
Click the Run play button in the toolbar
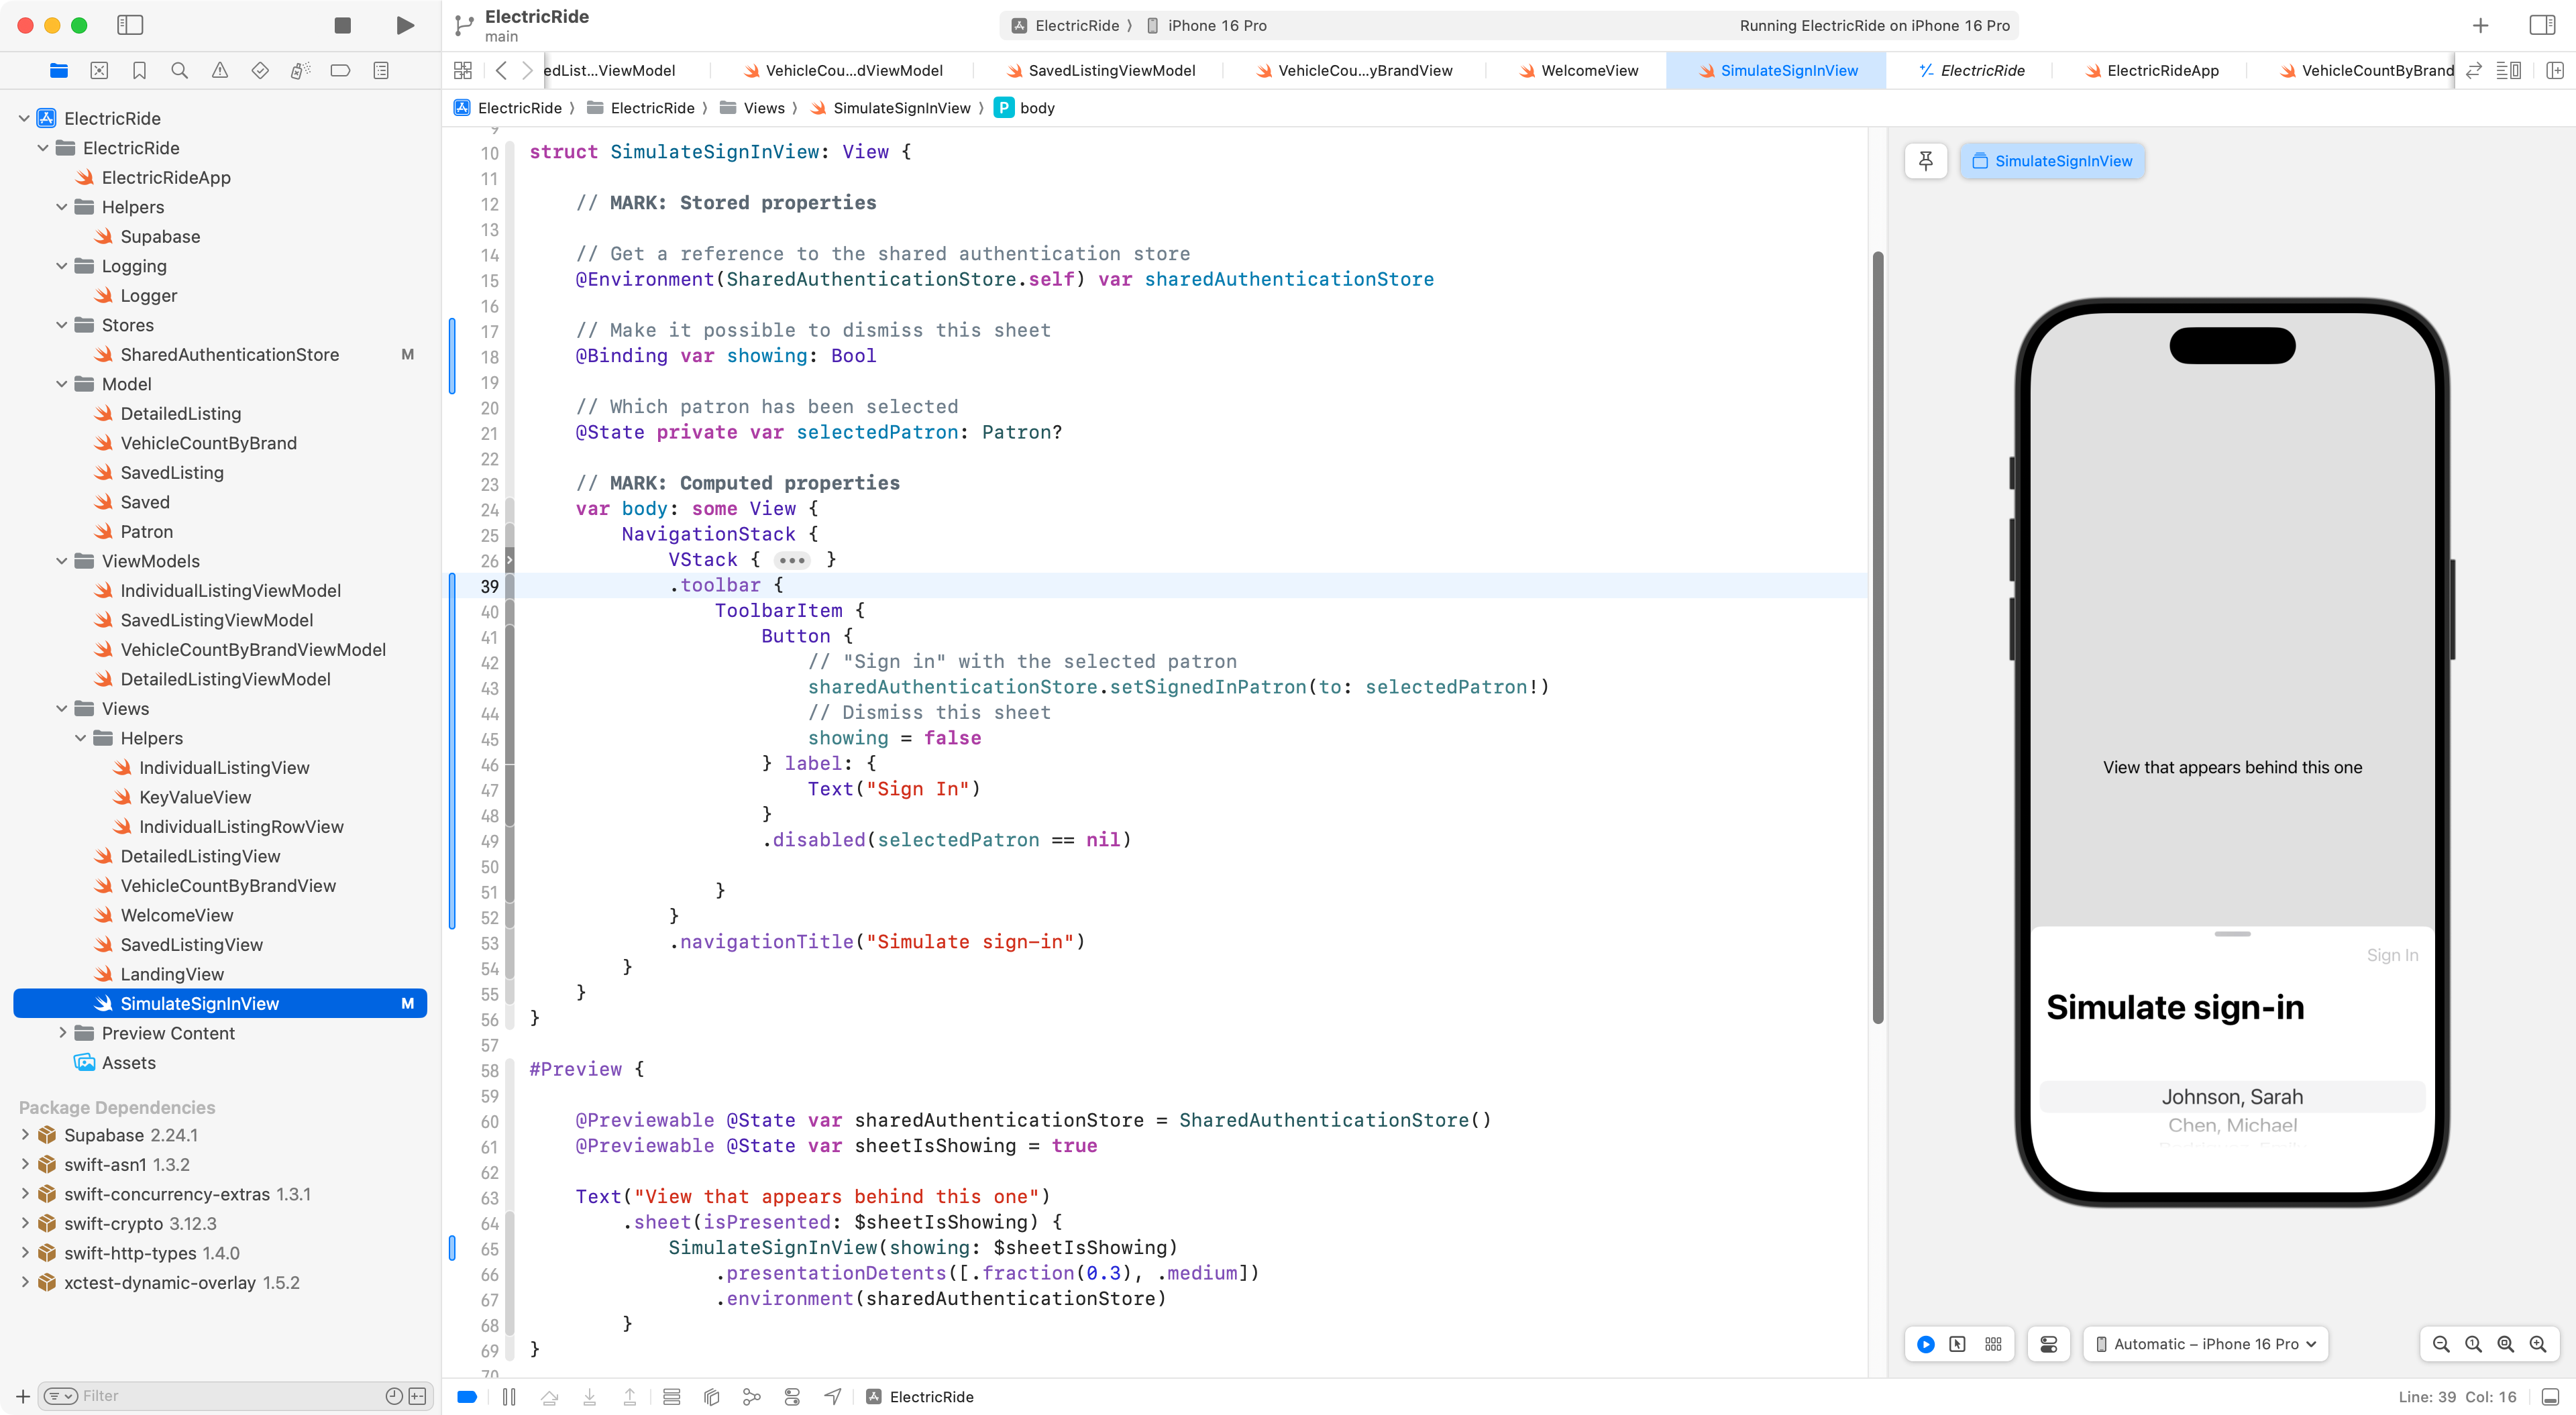pyautogui.click(x=405, y=25)
